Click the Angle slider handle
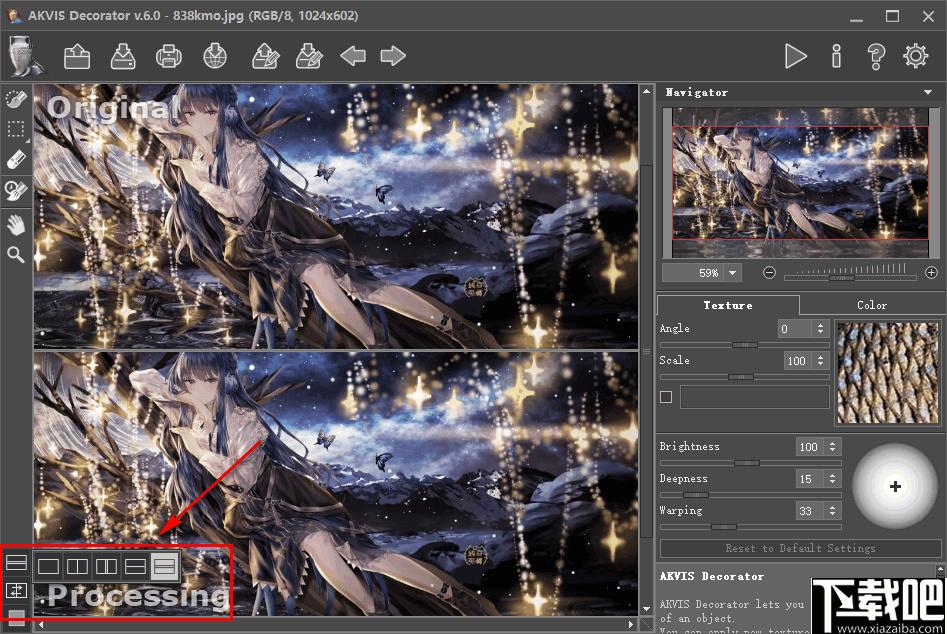The width and height of the screenshot is (947, 634). tap(745, 345)
